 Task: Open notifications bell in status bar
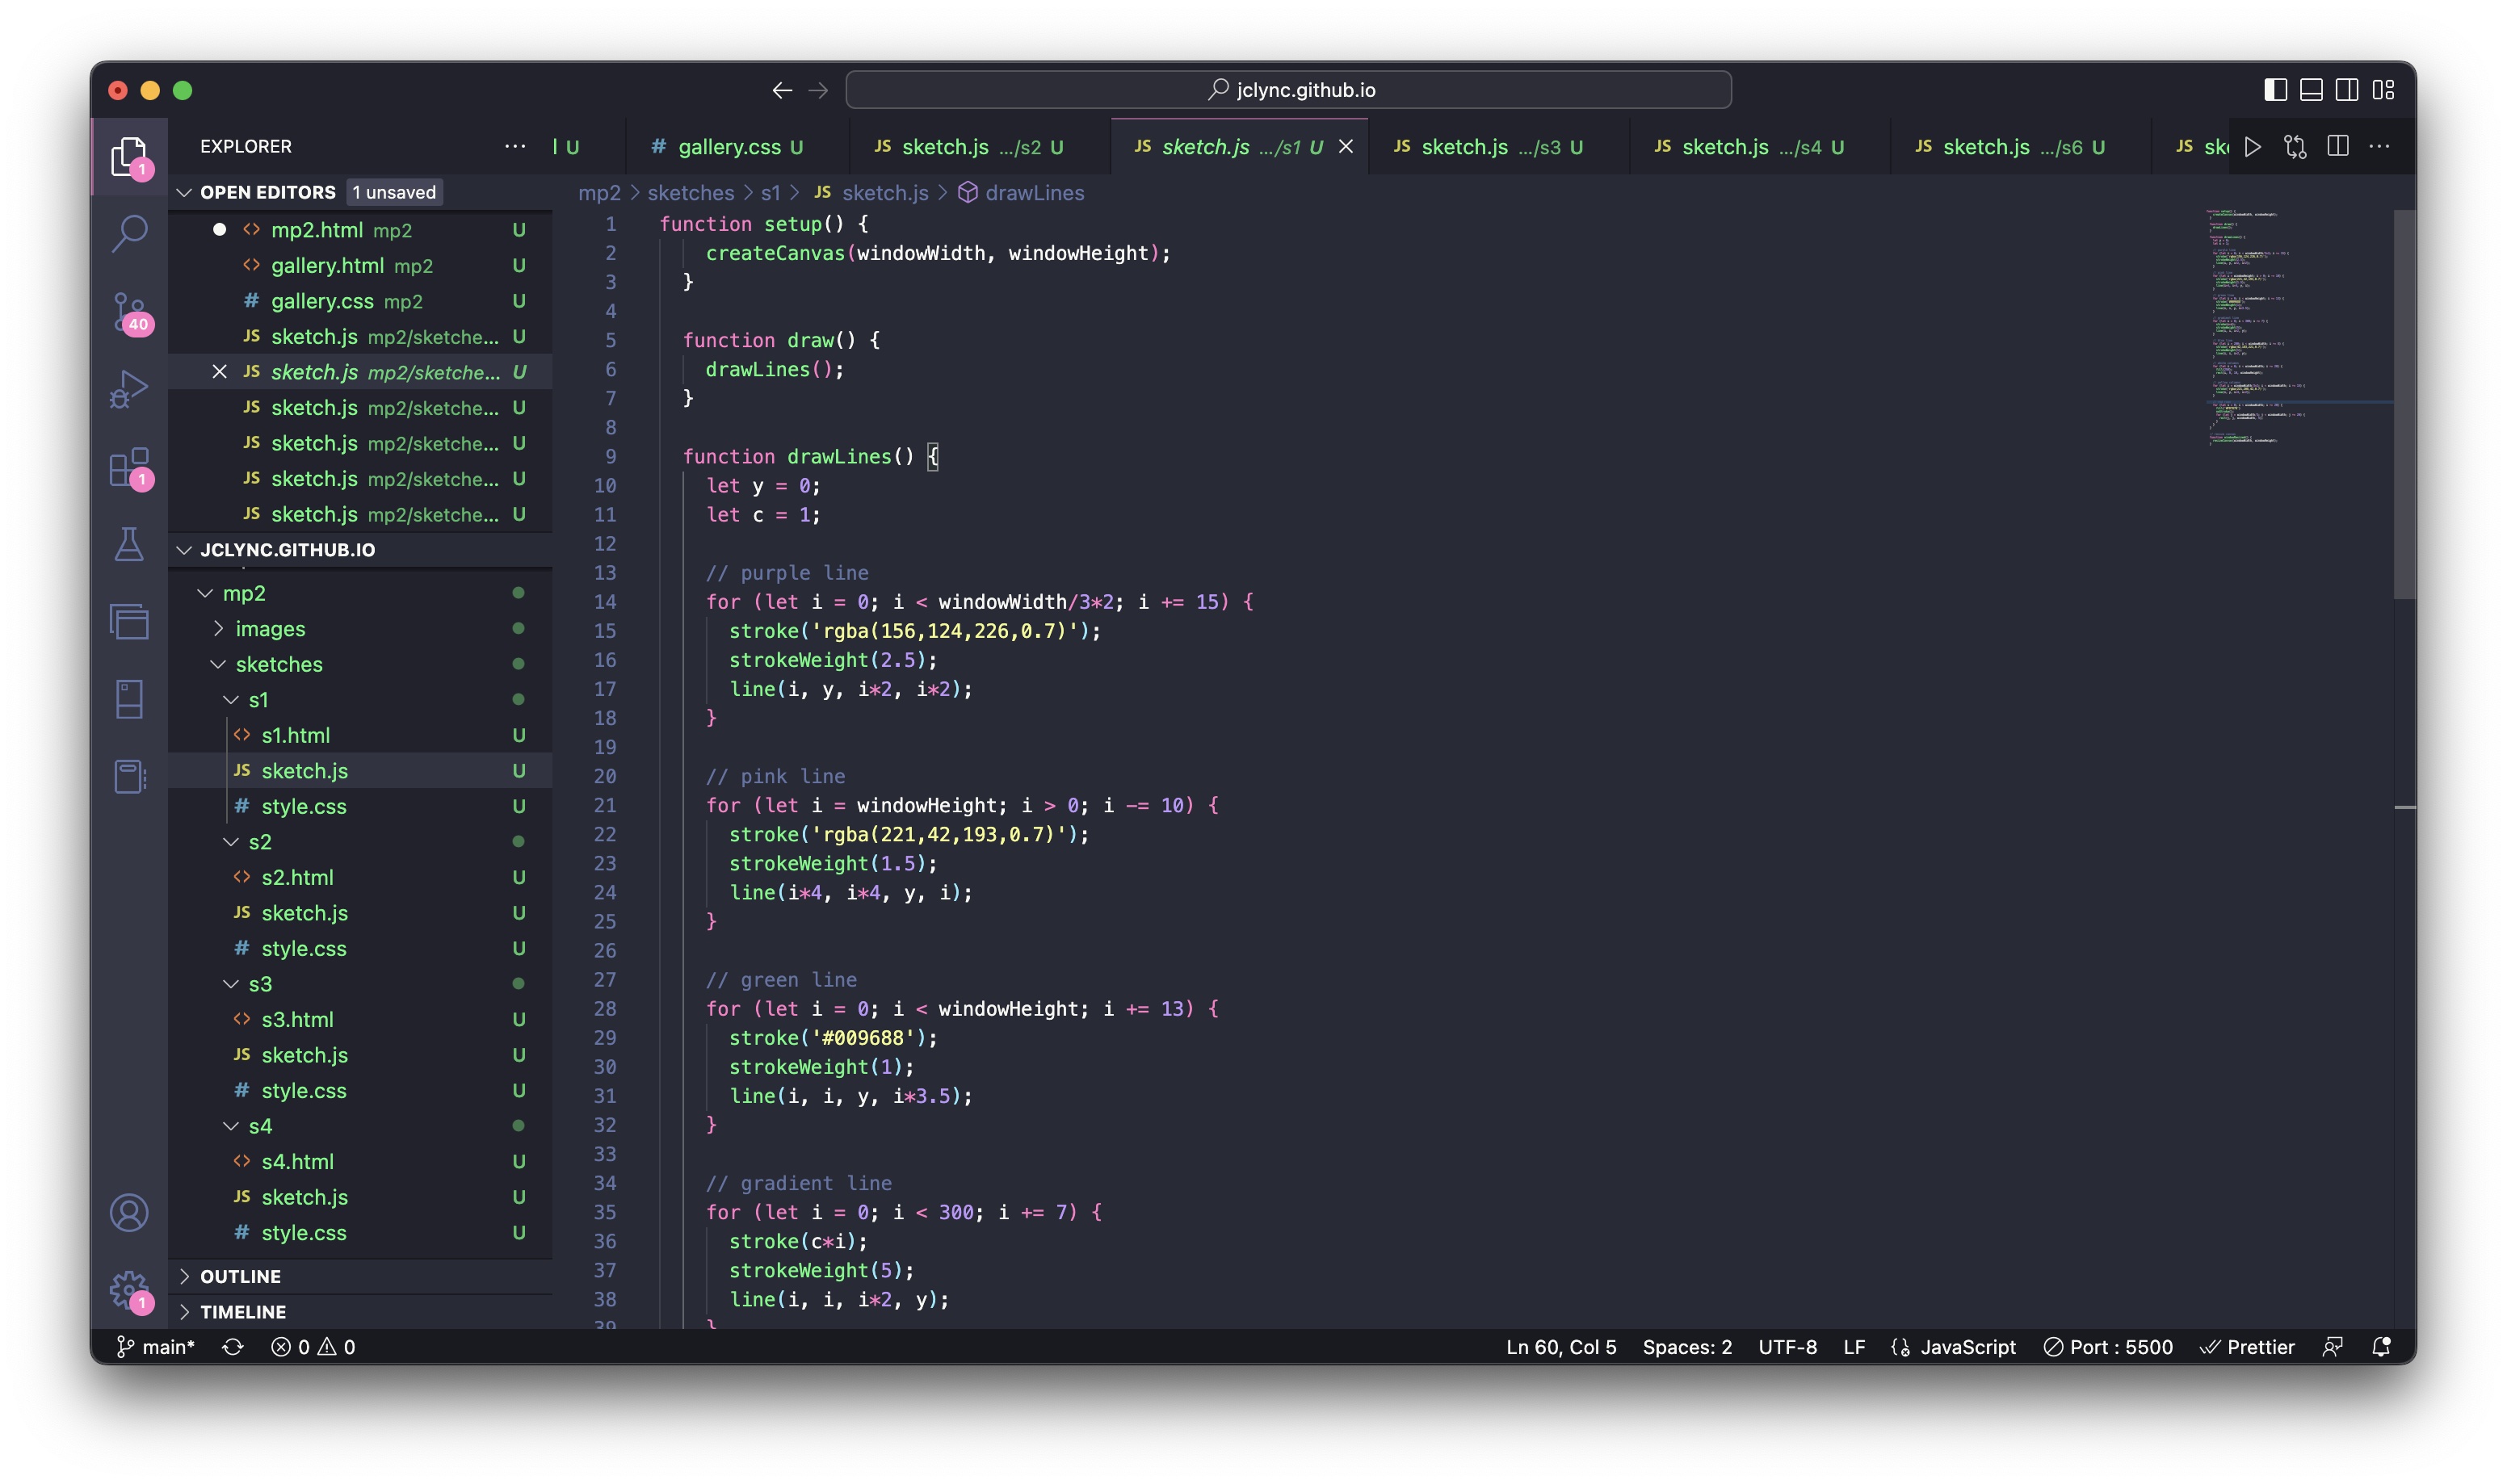[2381, 1347]
